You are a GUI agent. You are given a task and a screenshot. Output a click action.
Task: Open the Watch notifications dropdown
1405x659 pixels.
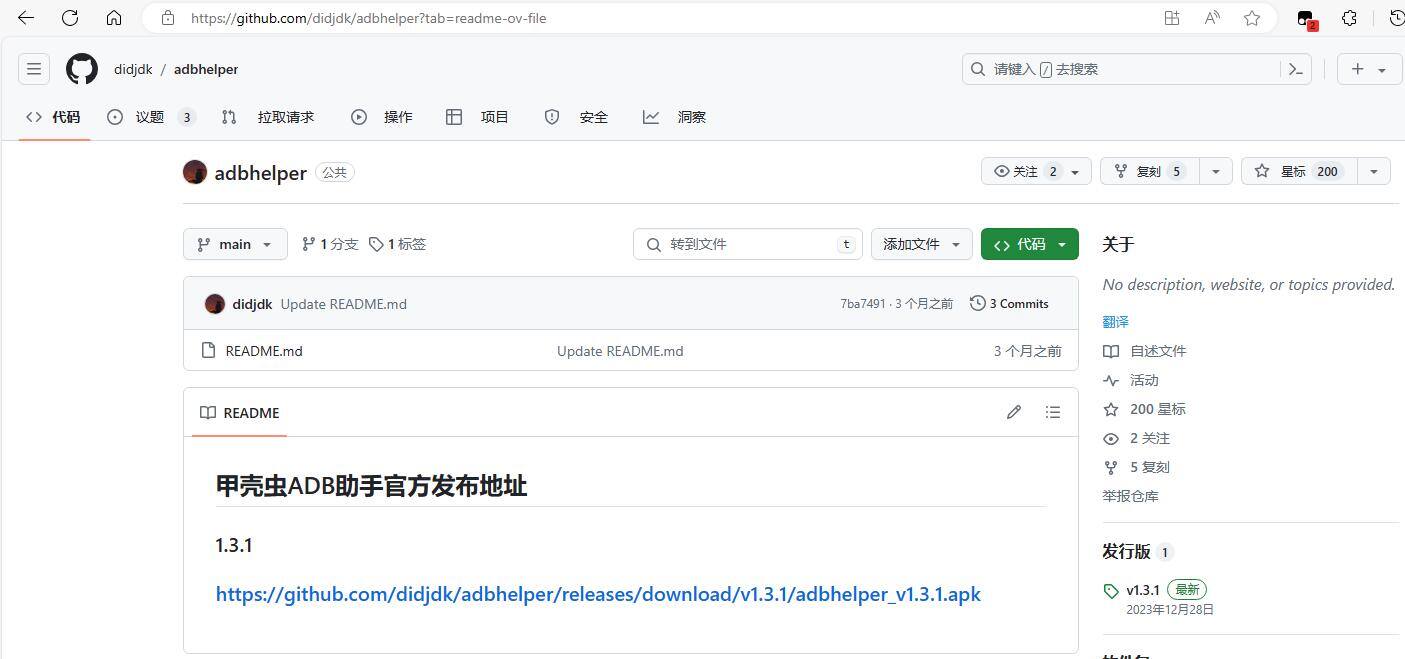1036,171
